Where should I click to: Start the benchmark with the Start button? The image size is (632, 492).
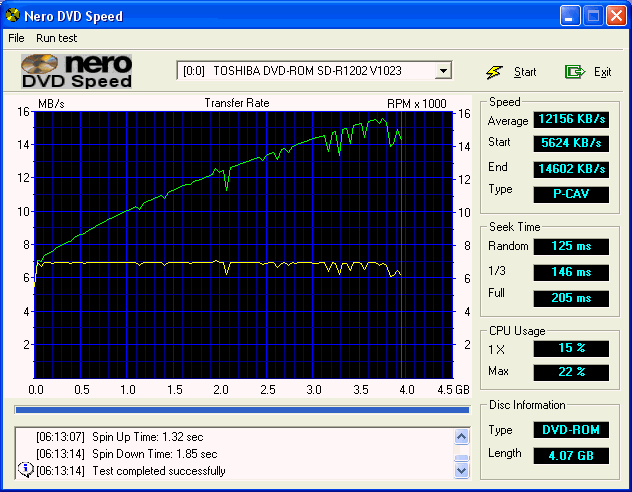pyautogui.click(x=511, y=72)
